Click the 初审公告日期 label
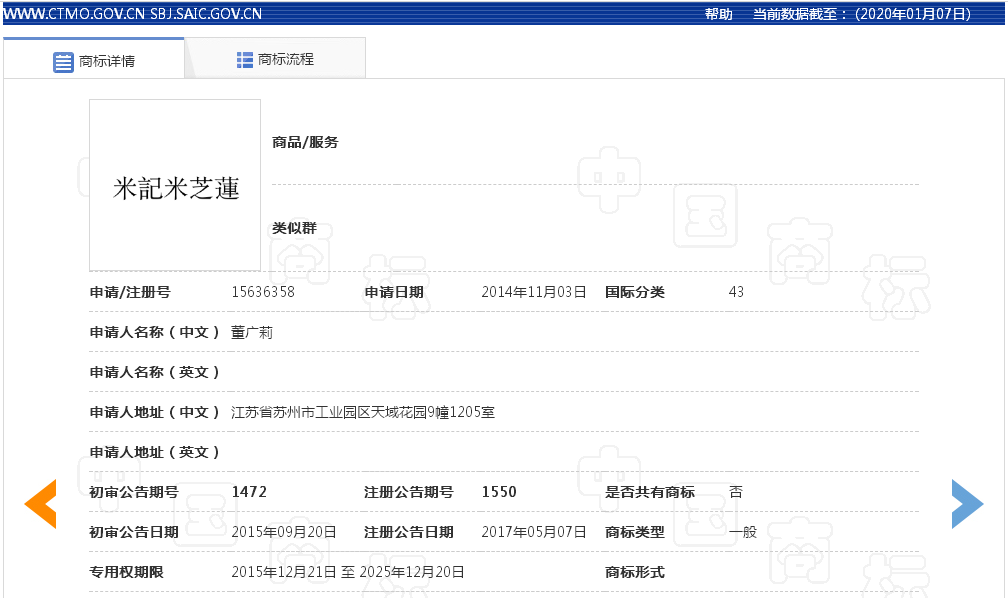 coord(134,532)
